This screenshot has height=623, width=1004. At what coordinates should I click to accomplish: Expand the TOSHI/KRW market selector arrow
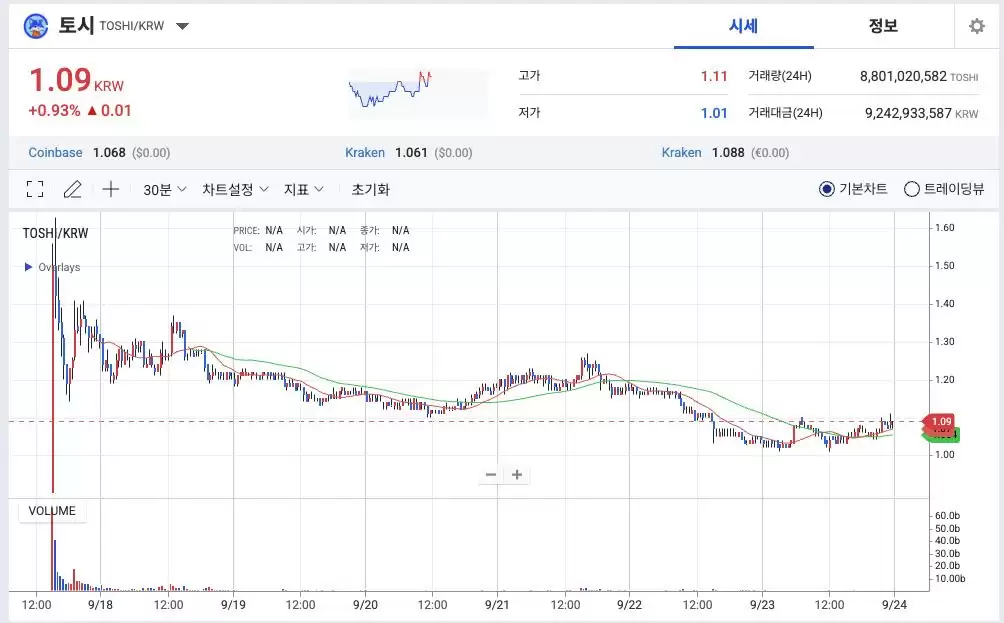click(182, 26)
